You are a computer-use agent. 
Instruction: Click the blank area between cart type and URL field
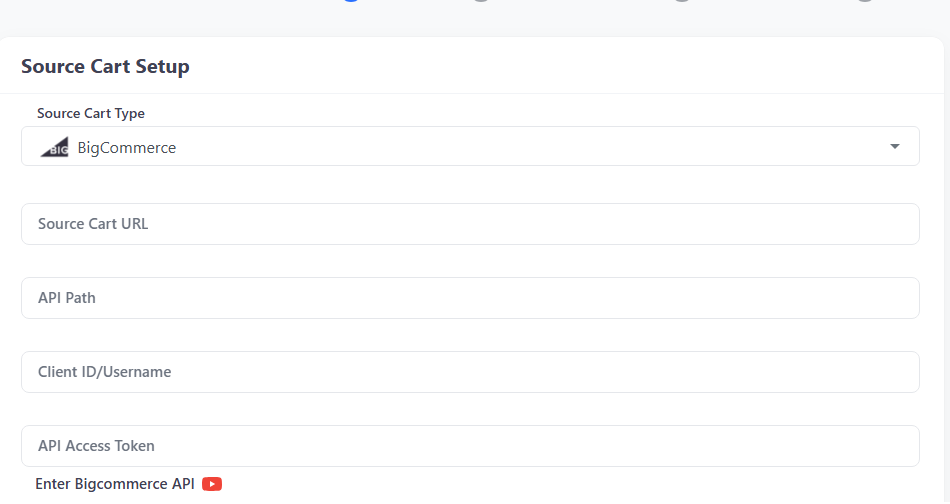470,184
